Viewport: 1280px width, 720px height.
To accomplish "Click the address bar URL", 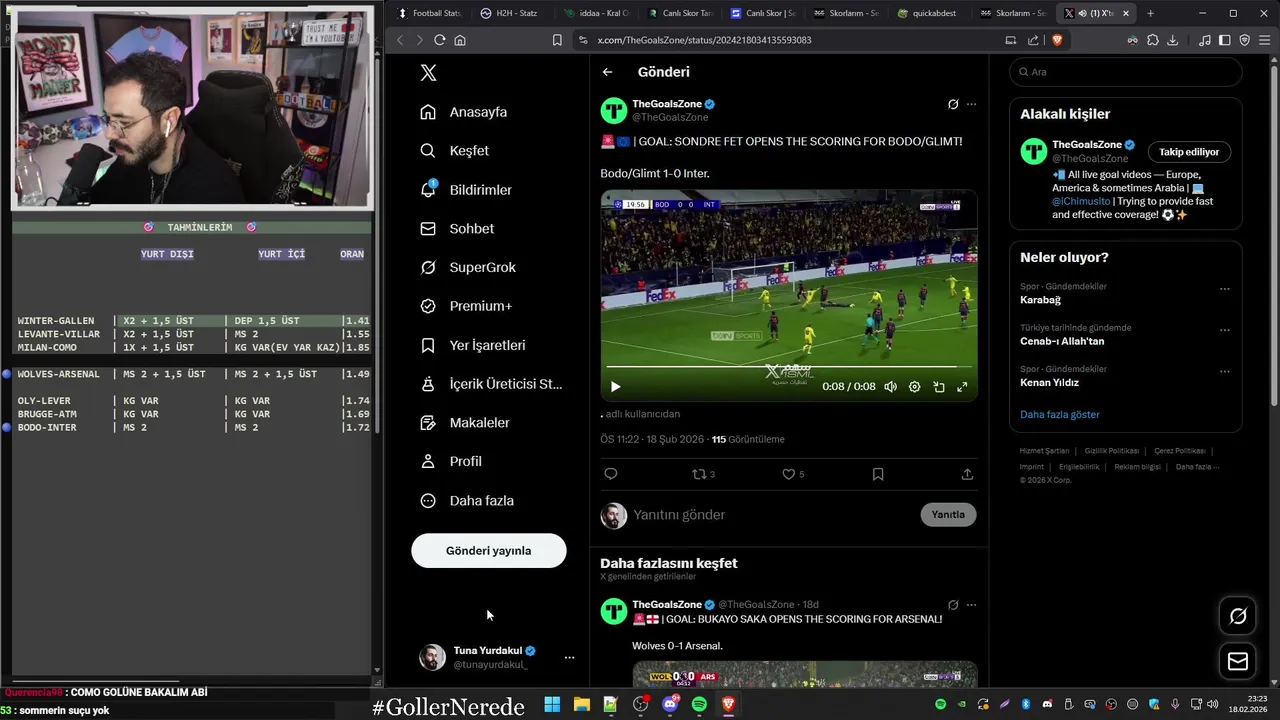I will [704, 40].
